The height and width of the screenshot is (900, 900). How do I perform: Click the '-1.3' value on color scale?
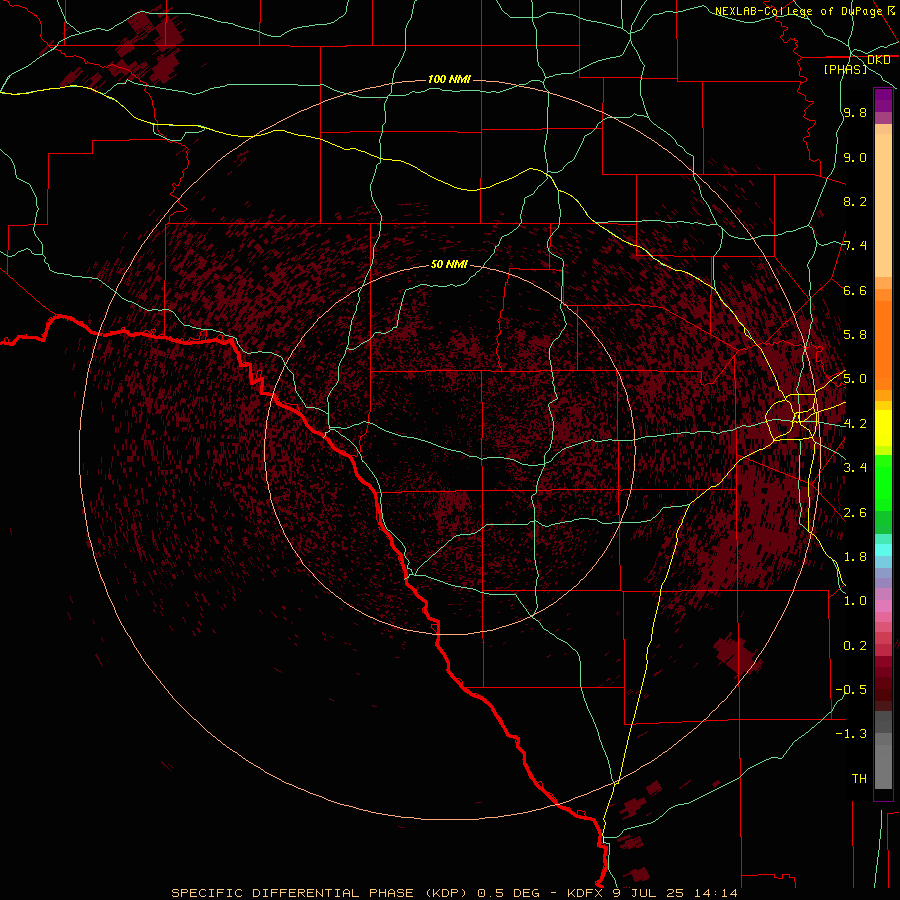pyautogui.click(x=851, y=734)
